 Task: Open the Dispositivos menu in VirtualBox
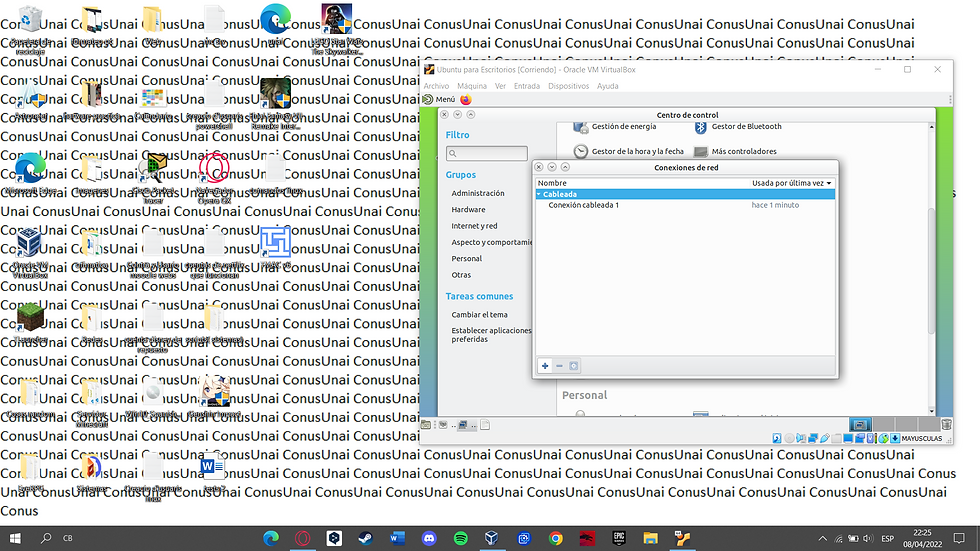click(x=568, y=86)
